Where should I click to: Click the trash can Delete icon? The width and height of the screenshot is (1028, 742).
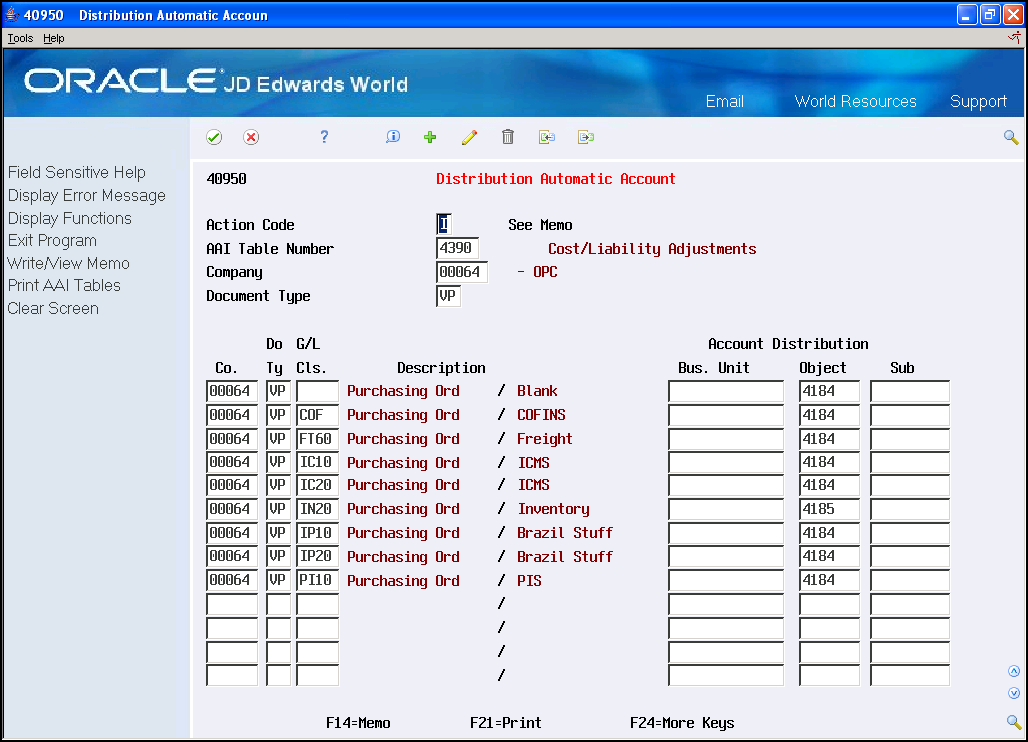507,136
